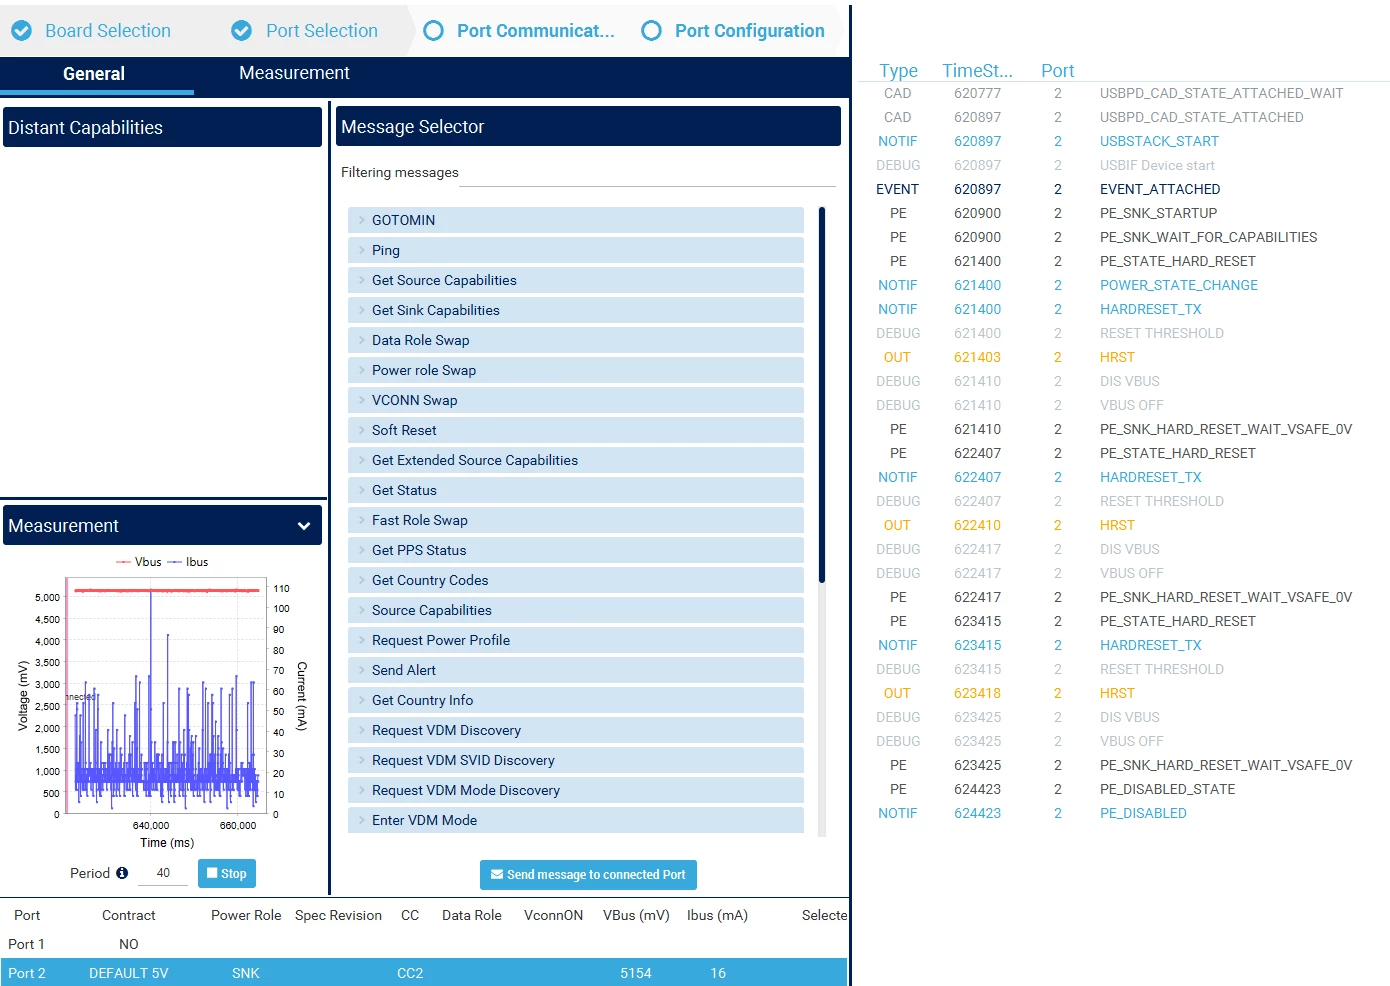Viewport: 1390px width, 986px height.
Task: Click the Port Selection checkmark icon
Action: (242, 31)
